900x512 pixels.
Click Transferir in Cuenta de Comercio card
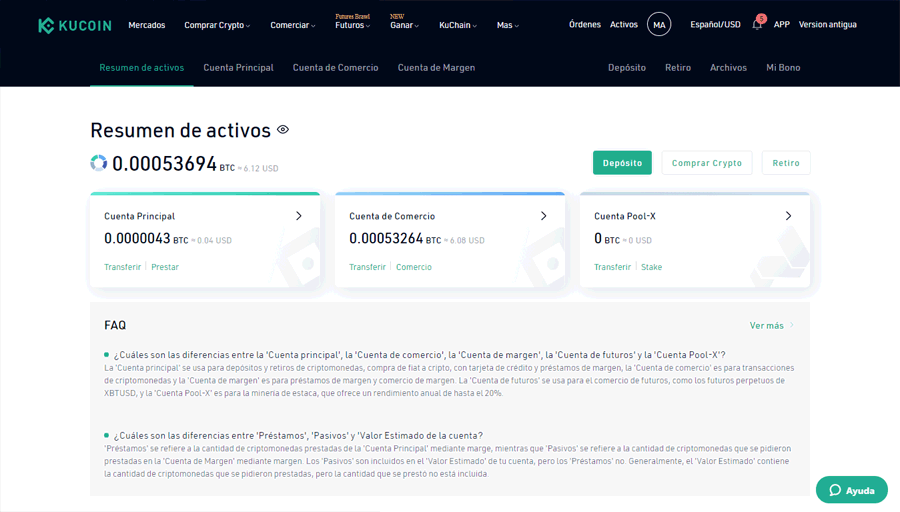[x=367, y=267]
